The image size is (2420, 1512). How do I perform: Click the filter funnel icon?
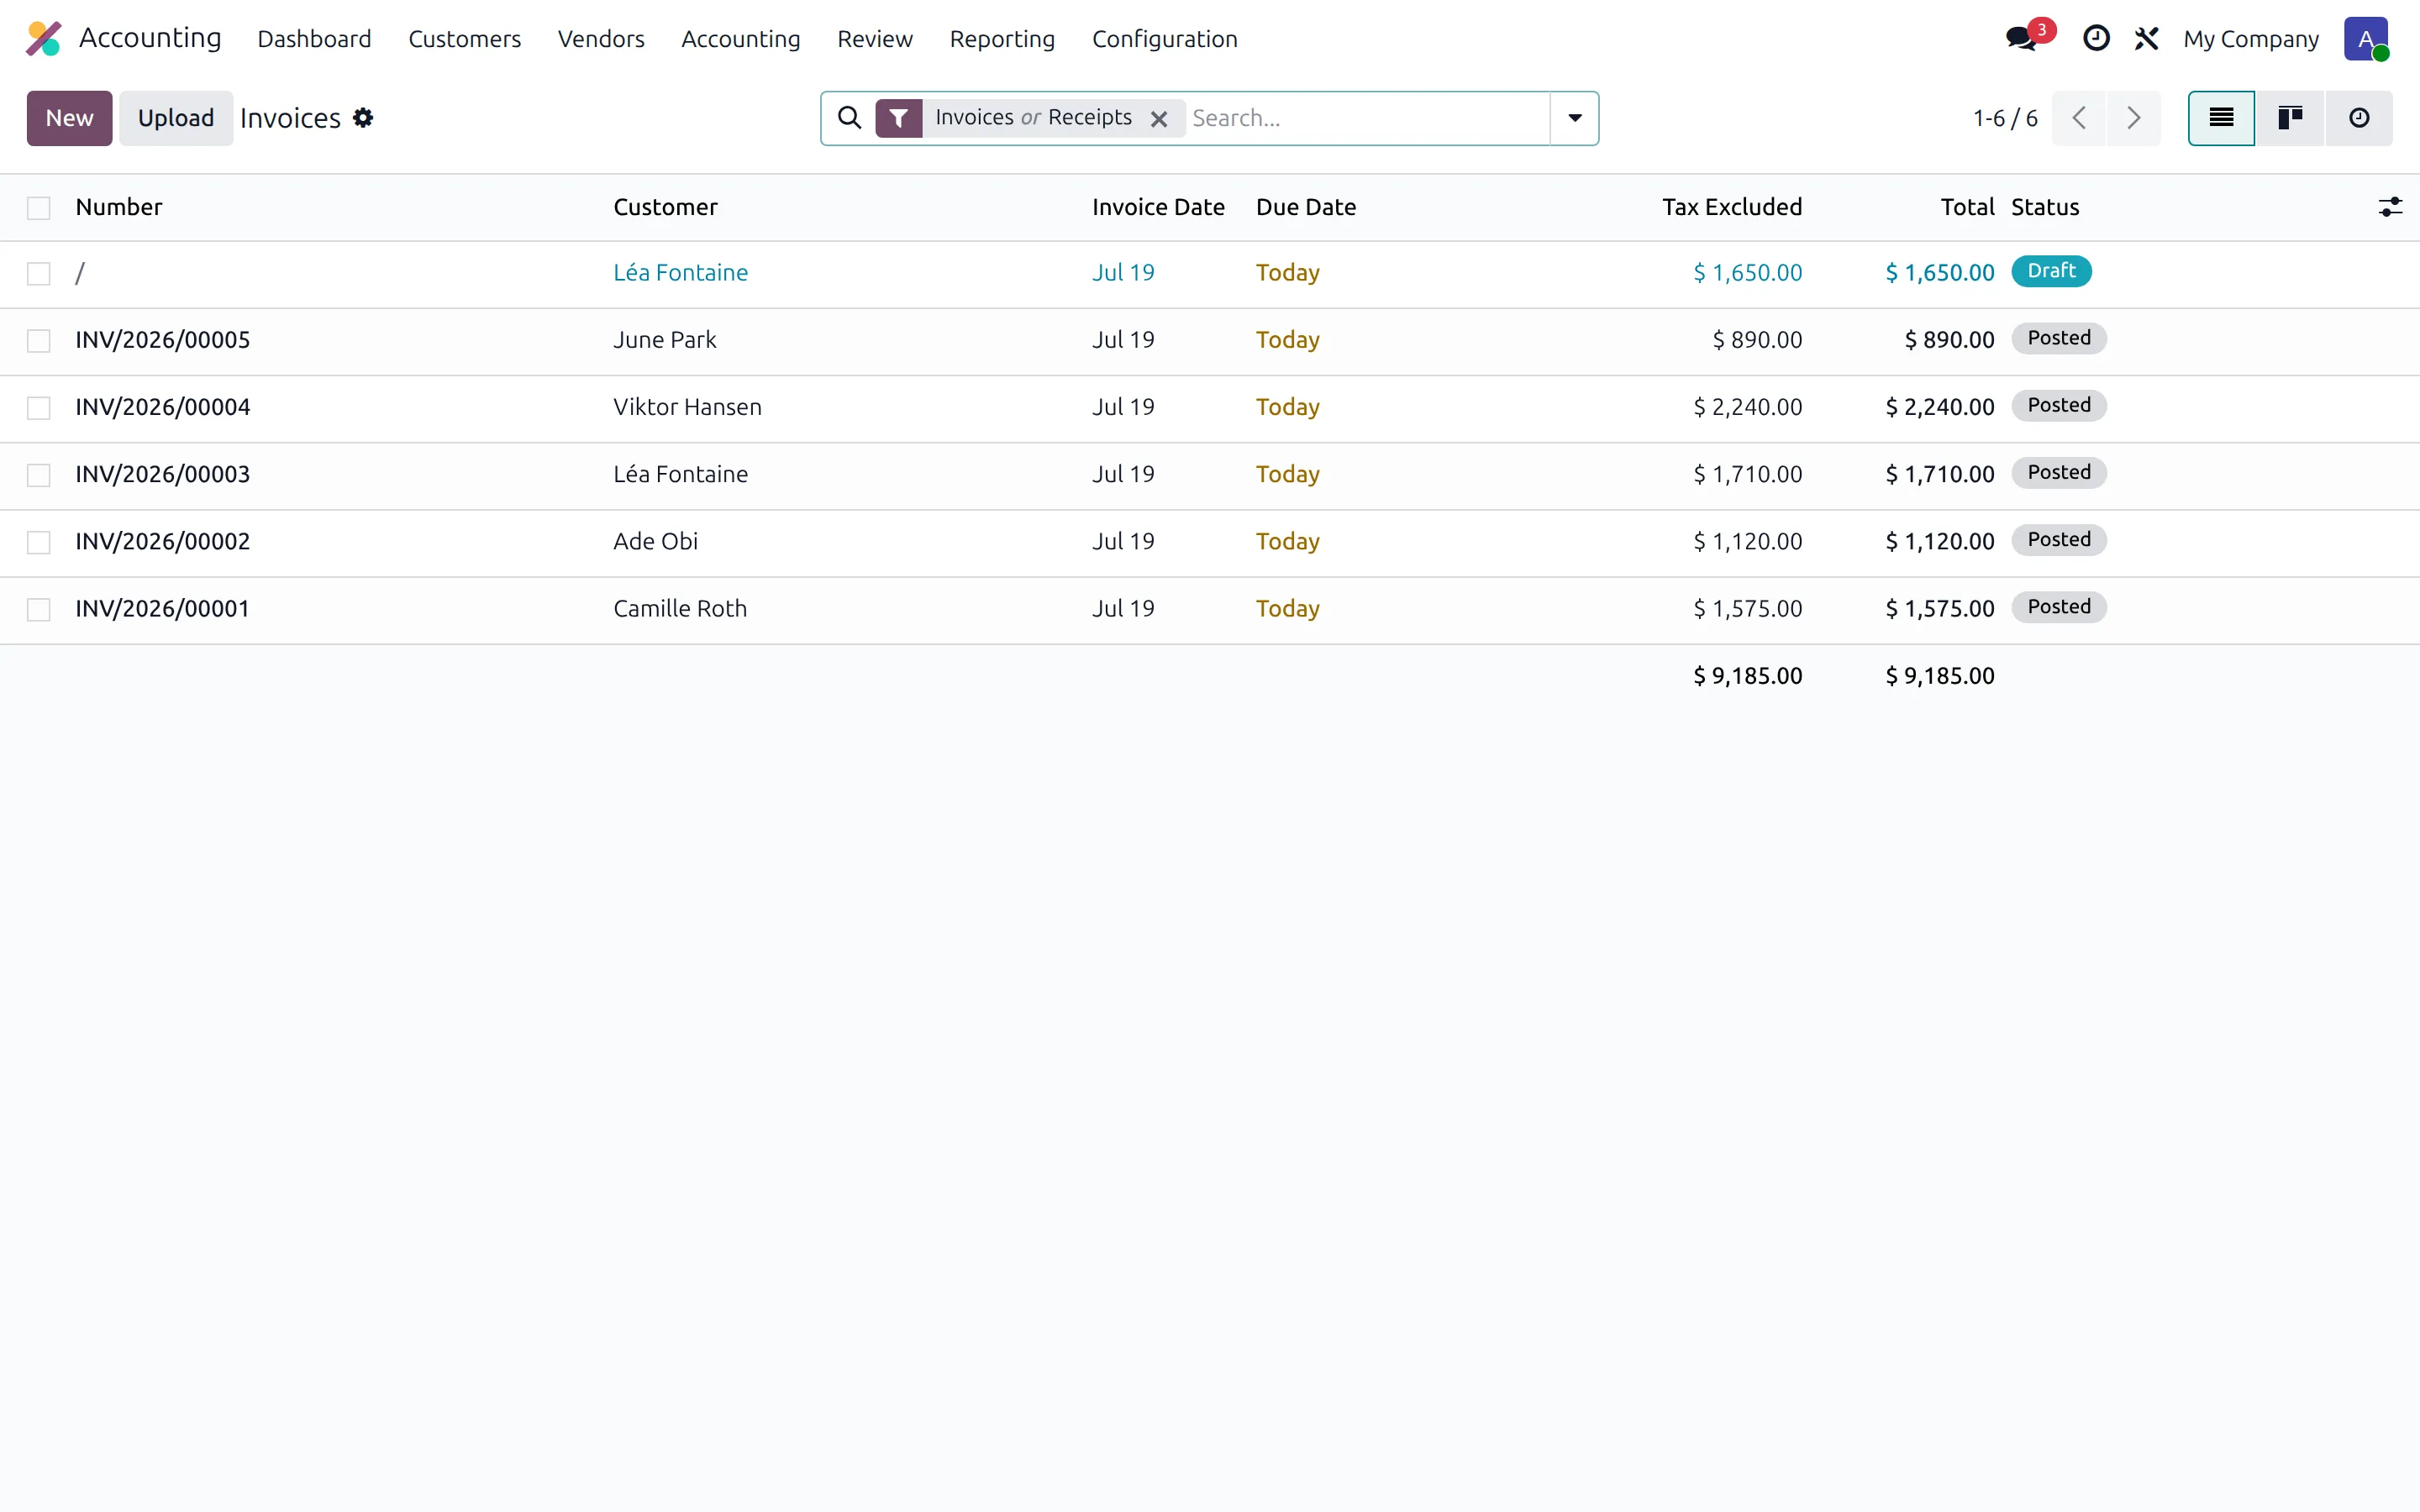898,118
